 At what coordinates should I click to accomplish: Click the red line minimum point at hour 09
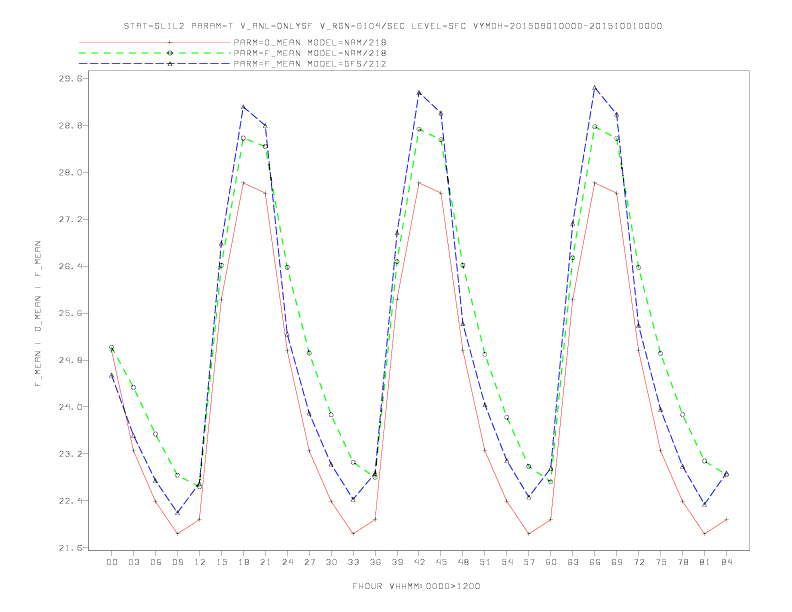click(177, 533)
